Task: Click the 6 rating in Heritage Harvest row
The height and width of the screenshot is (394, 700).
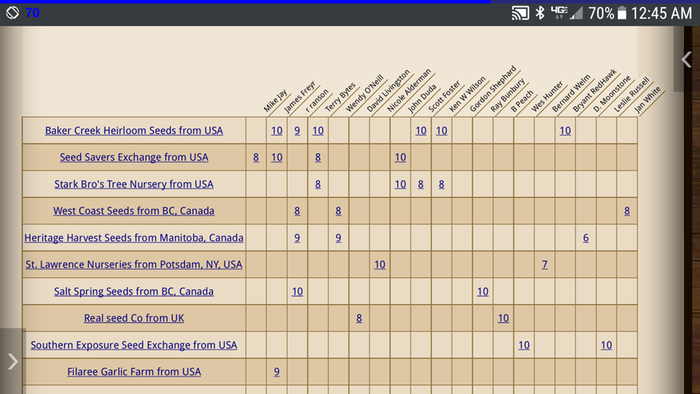Action: click(x=586, y=238)
